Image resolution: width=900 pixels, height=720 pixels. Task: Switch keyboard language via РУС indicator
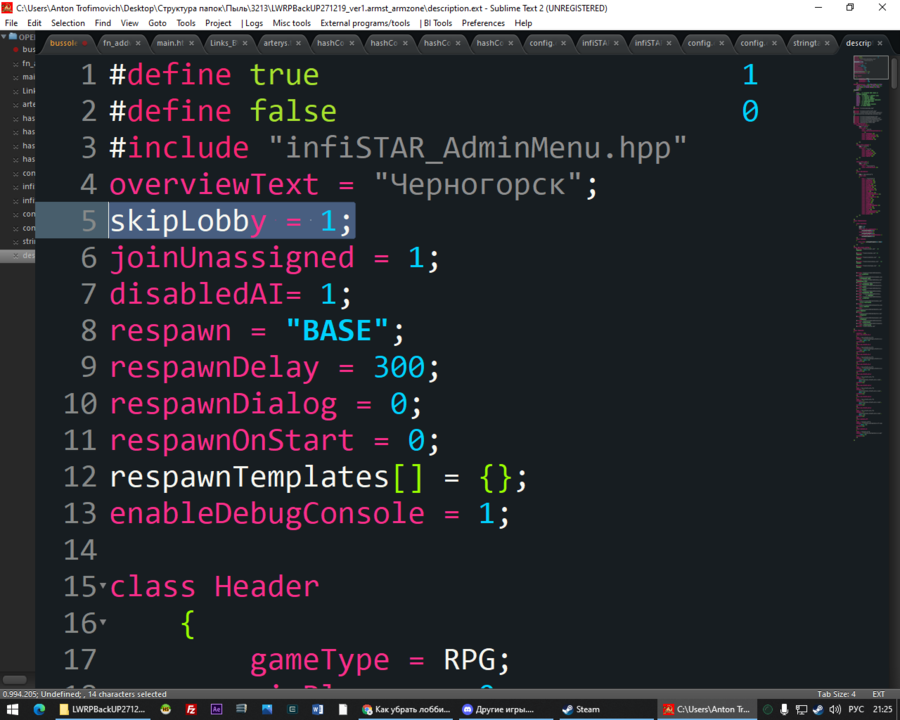click(856, 710)
